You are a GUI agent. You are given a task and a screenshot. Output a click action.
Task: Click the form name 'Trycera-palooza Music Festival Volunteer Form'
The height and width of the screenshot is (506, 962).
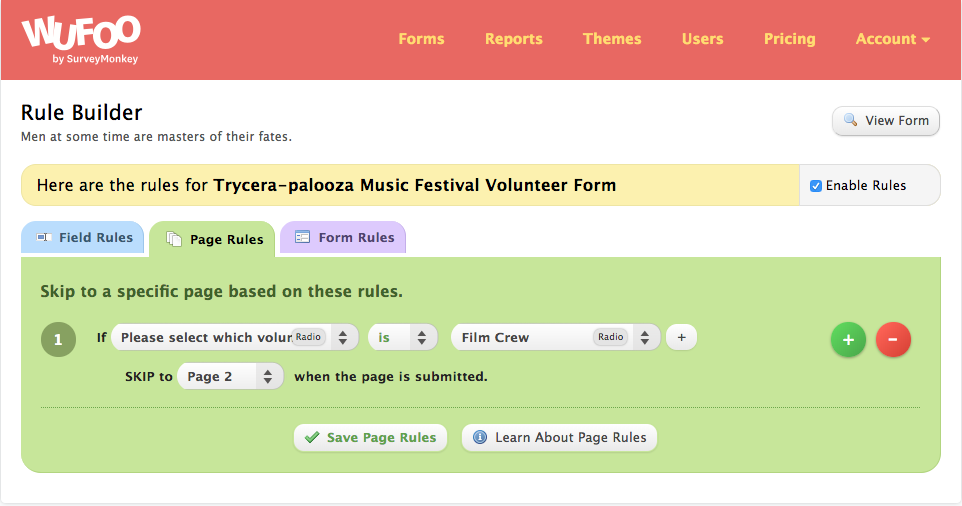pyautogui.click(x=415, y=185)
